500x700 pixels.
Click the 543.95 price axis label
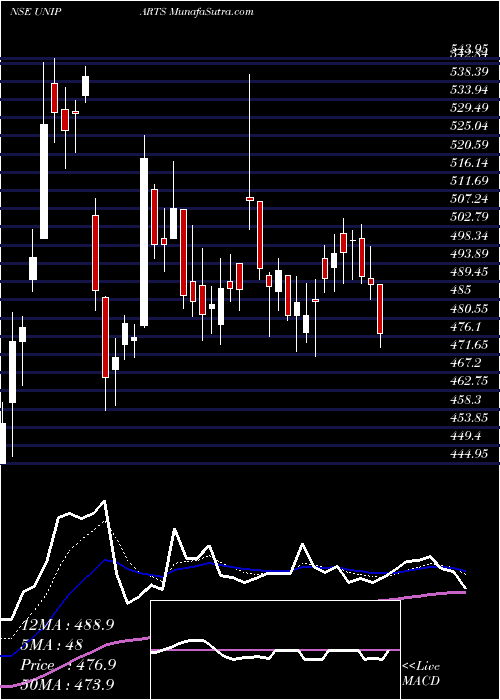468,48
